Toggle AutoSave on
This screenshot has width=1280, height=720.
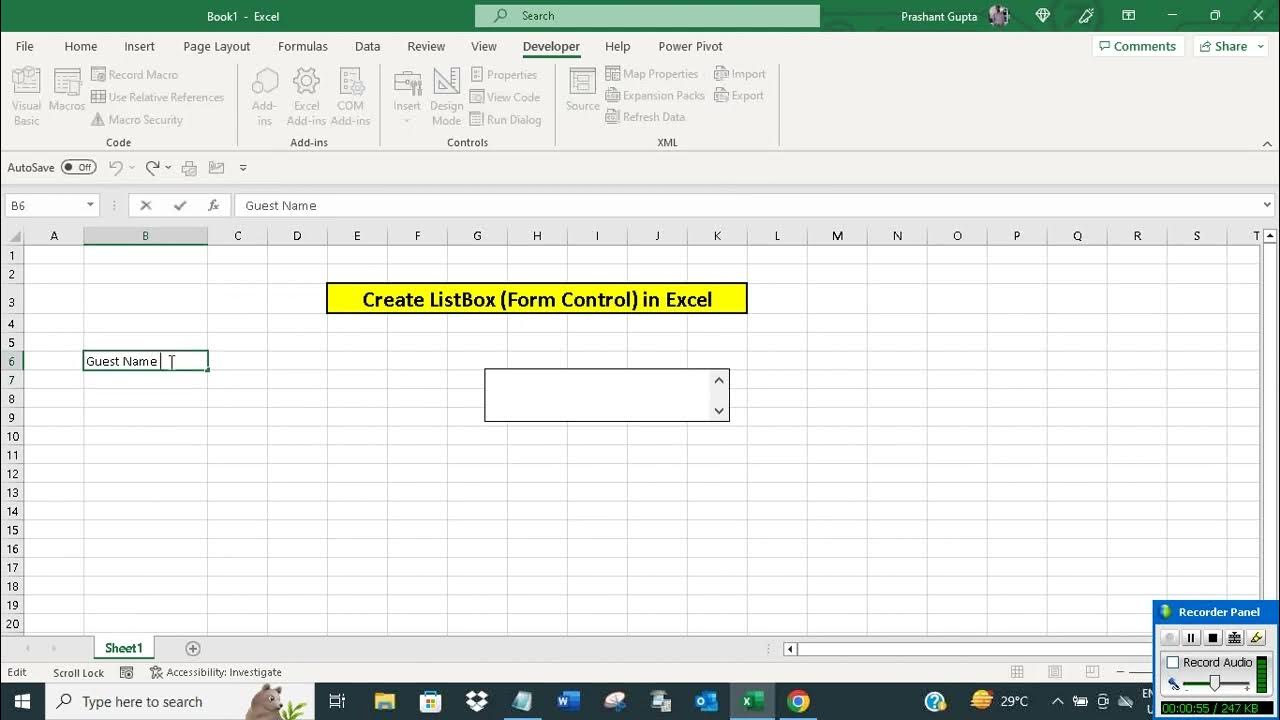coord(78,168)
